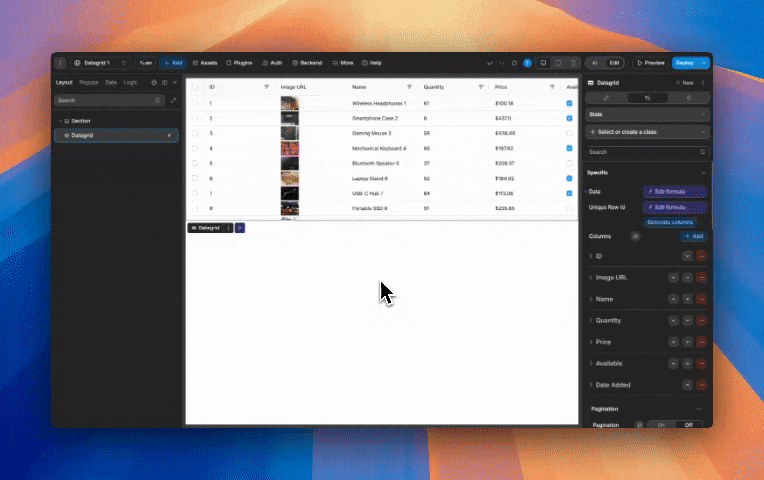The width and height of the screenshot is (764, 480).
Task: Select the row checkbox for Smartphone Case 2
Action: coord(195,118)
